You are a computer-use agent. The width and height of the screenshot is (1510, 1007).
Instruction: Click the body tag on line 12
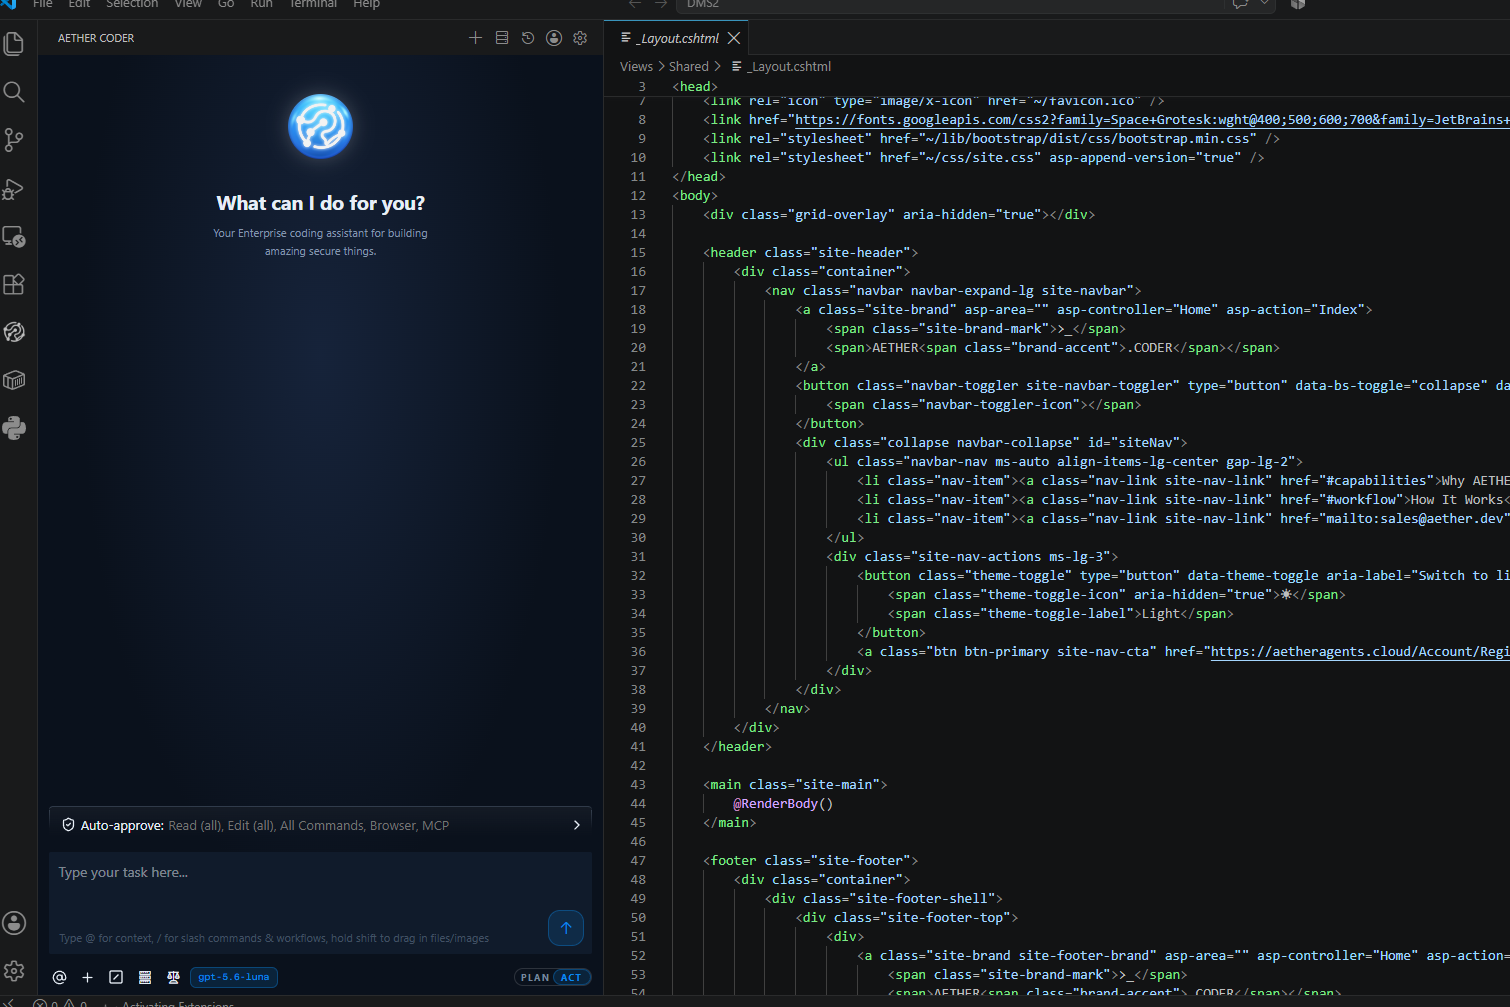point(695,196)
